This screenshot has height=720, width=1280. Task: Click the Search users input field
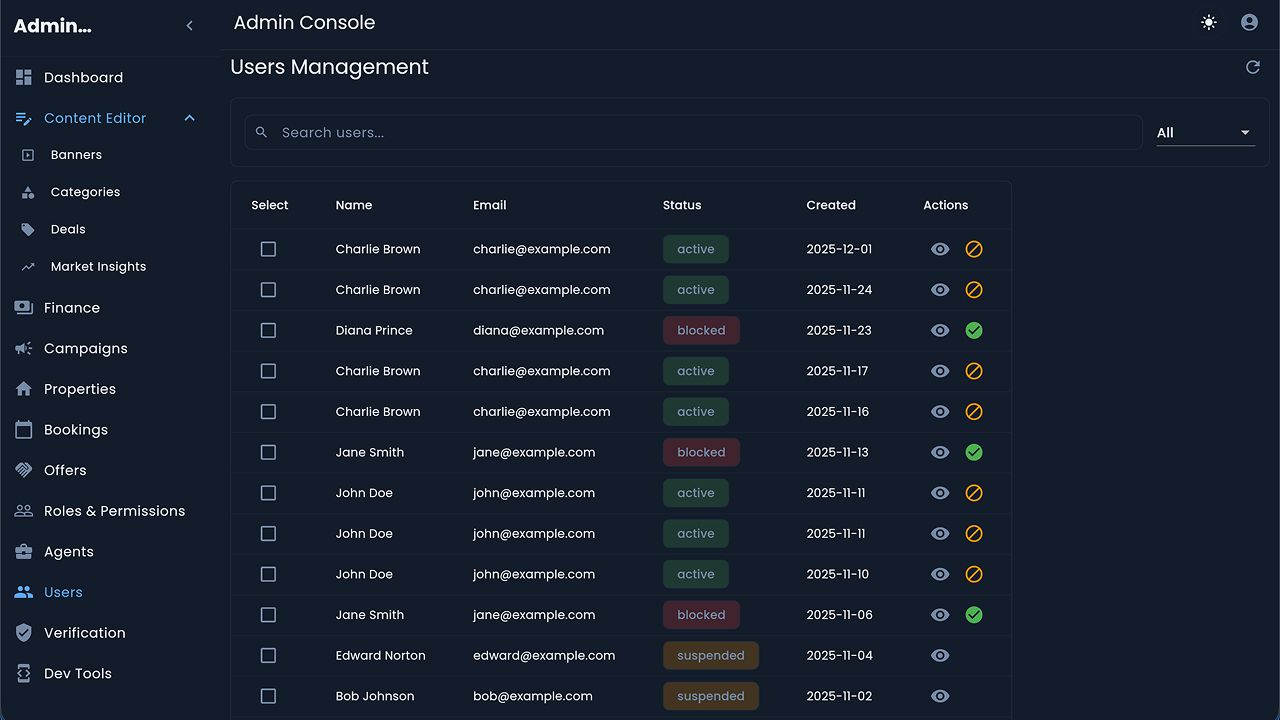[700, 133]
